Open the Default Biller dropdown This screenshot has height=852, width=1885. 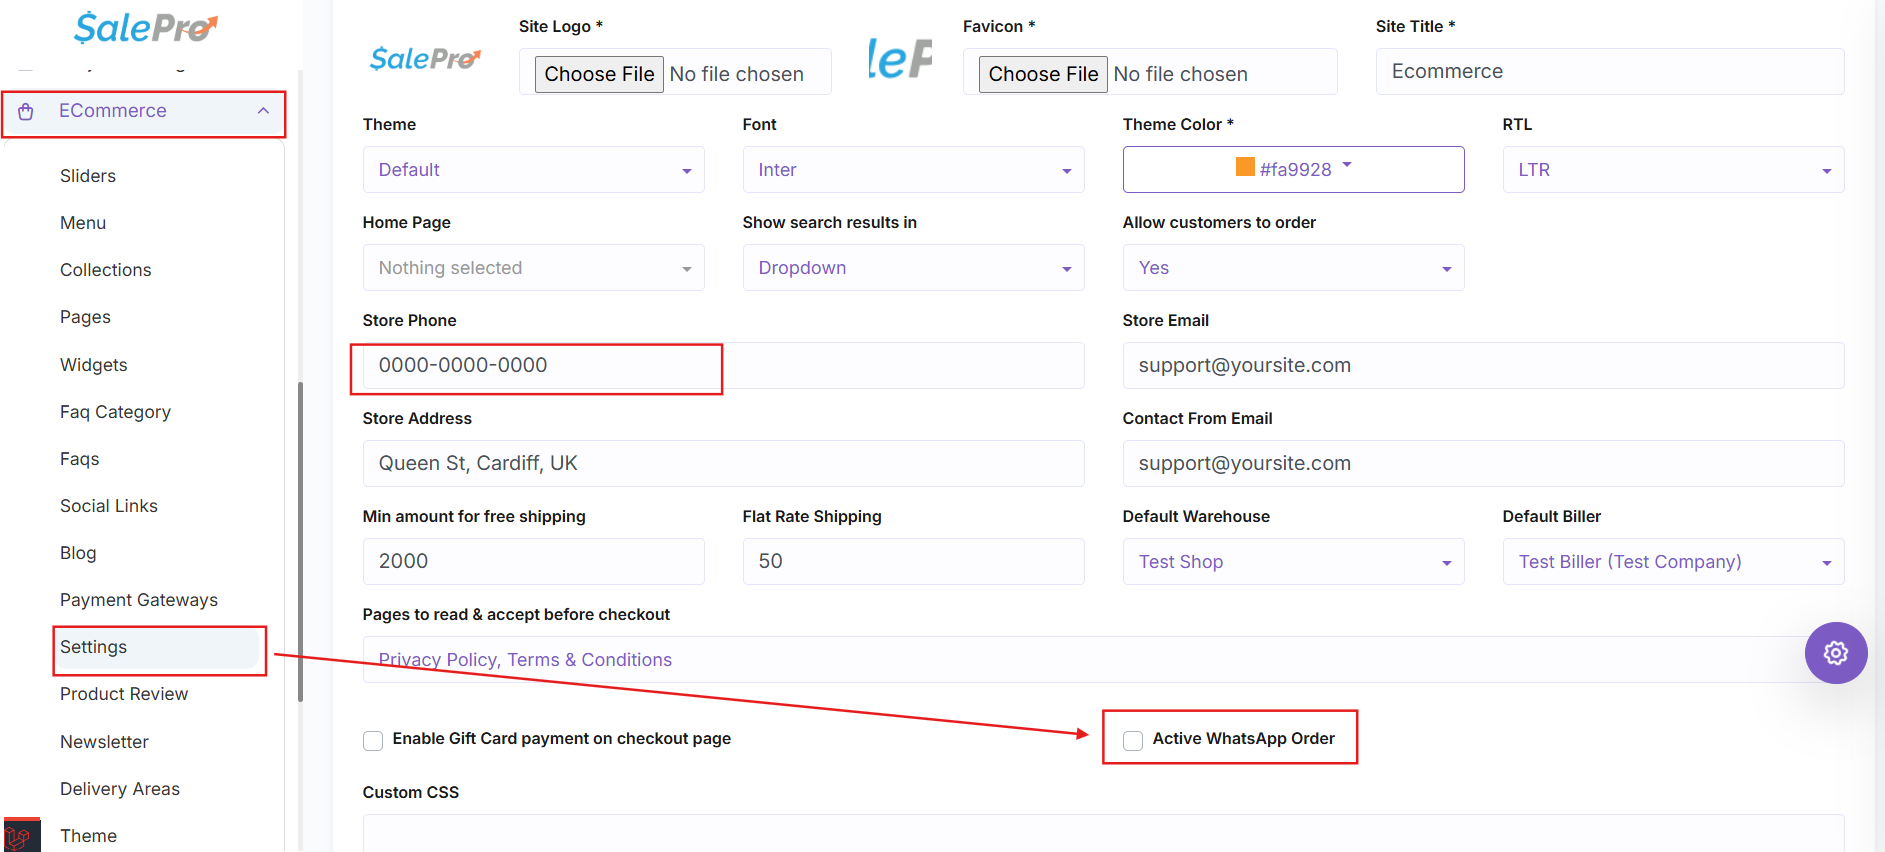click(x=1673, y=562)
